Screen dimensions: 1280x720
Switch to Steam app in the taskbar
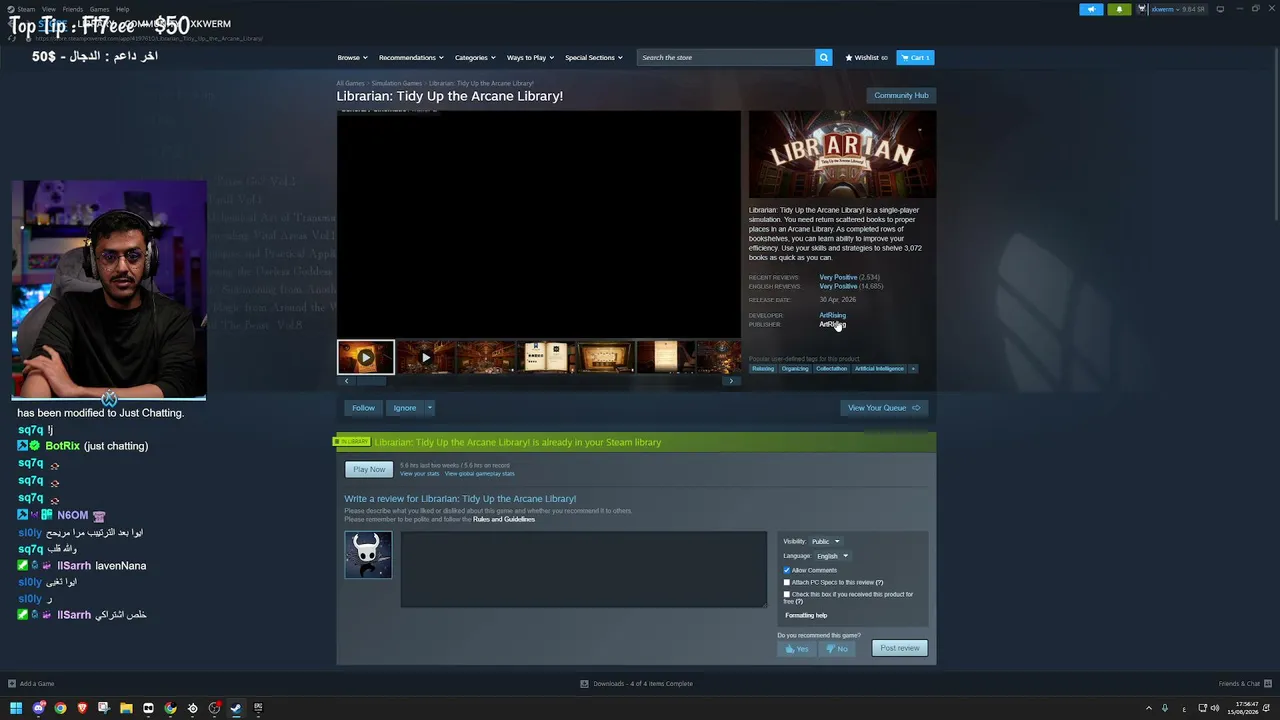click(236, 708)
